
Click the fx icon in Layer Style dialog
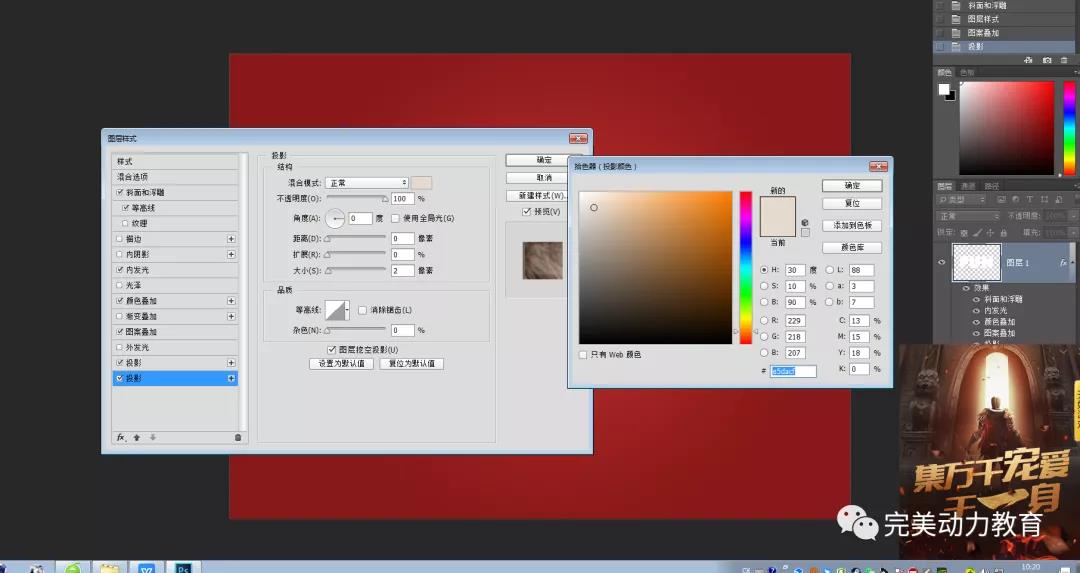(x=120, y=437)
